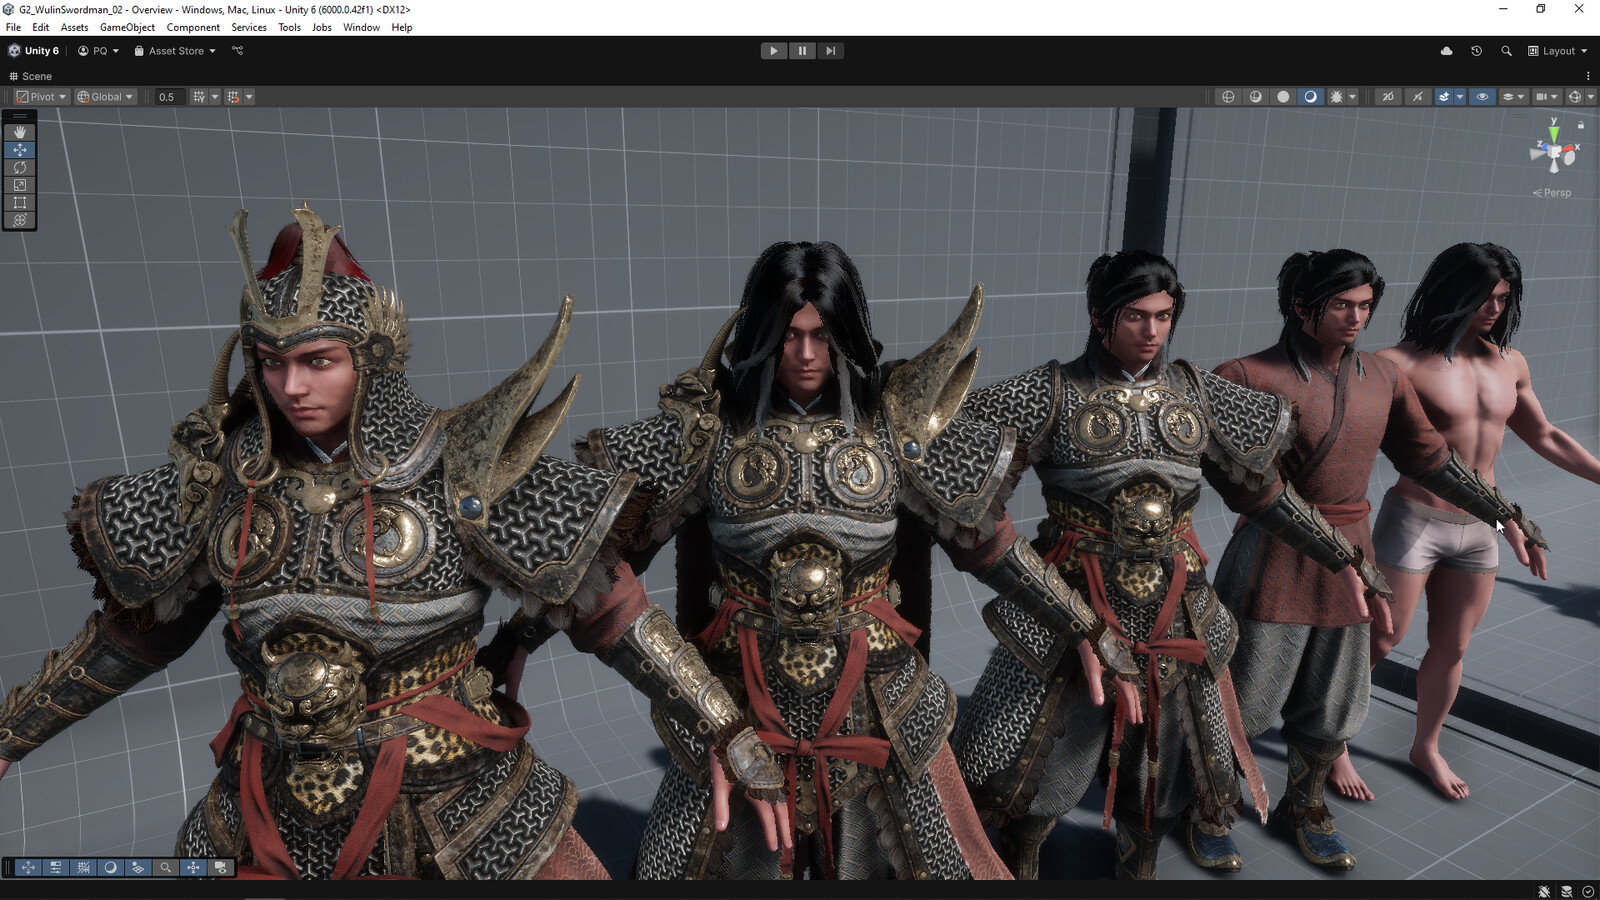Click the orientation gizmo green Y axis cone
This screenshot has height=900, width=1600.
point(1553,133)
